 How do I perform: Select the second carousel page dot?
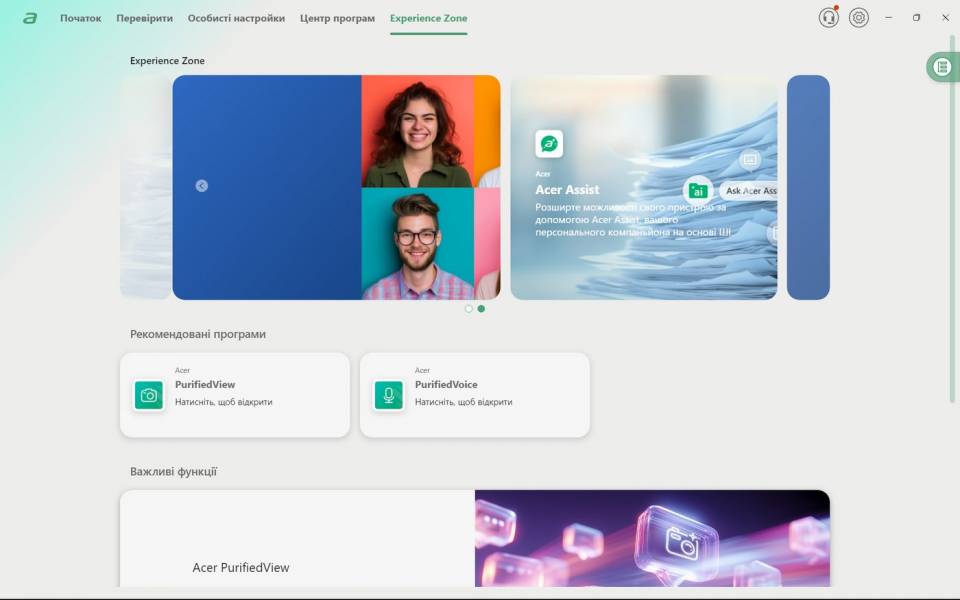pyautogui.click(x=481, y=309)
